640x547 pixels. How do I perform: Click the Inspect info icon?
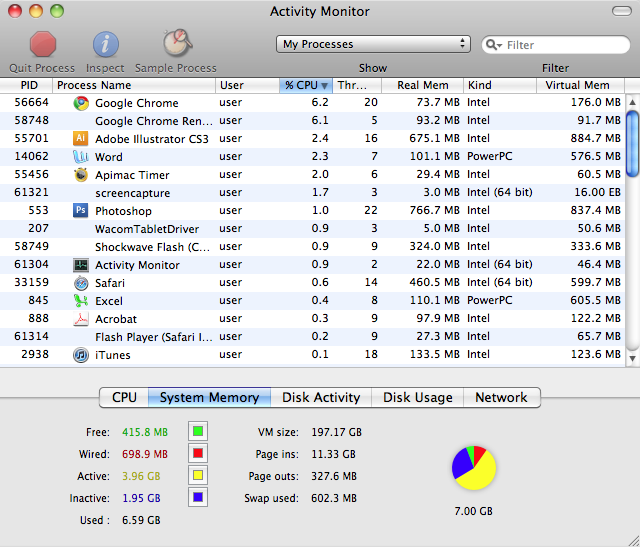[x=106, y=44]
